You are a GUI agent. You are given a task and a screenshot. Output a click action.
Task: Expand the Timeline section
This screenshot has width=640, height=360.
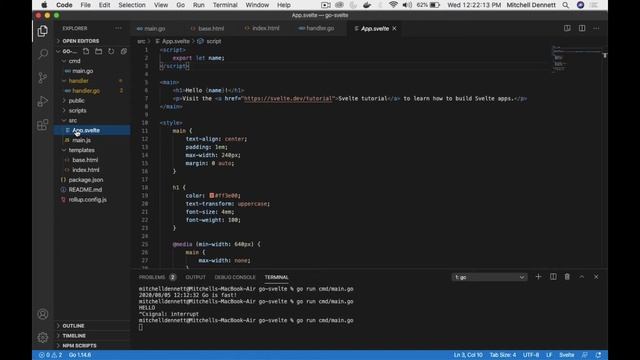74,336
